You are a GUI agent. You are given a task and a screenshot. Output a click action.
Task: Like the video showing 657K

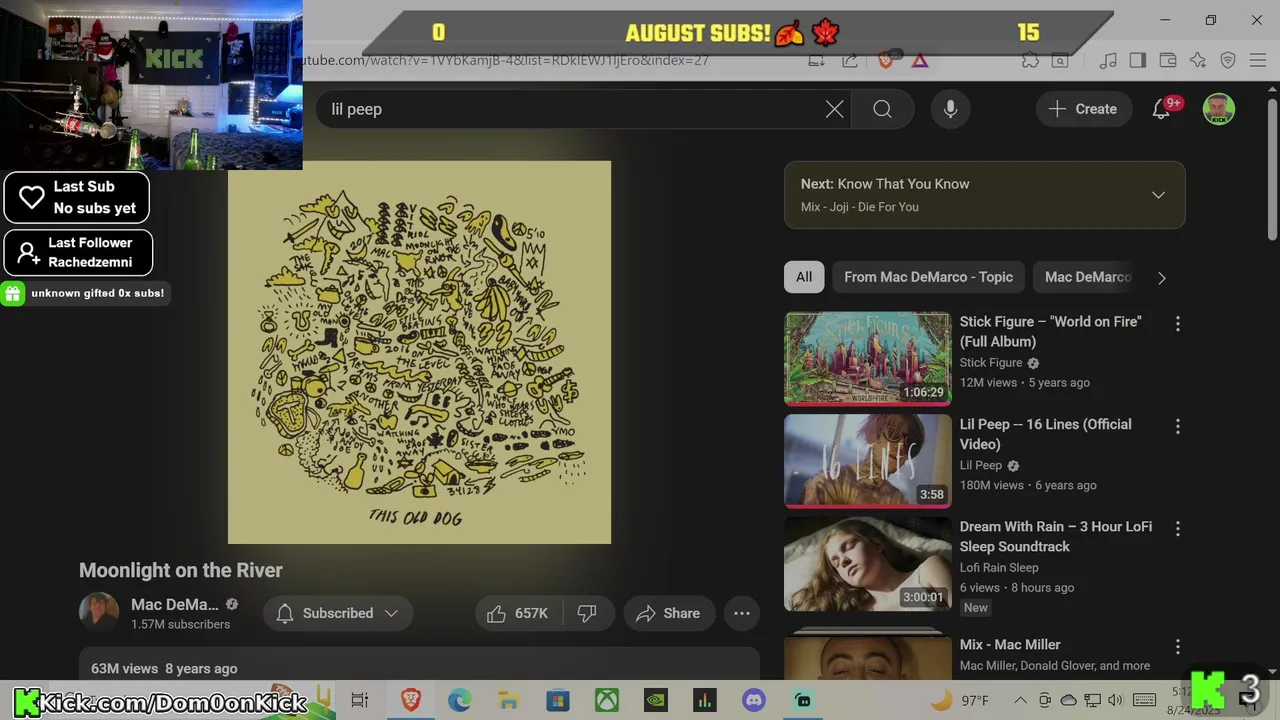point(518,613)
